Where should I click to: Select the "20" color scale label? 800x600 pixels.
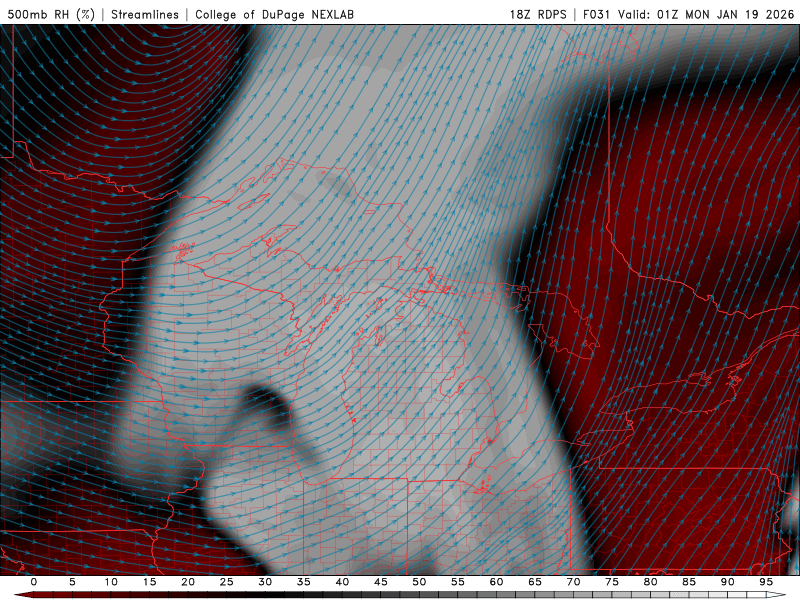[188, 582]
